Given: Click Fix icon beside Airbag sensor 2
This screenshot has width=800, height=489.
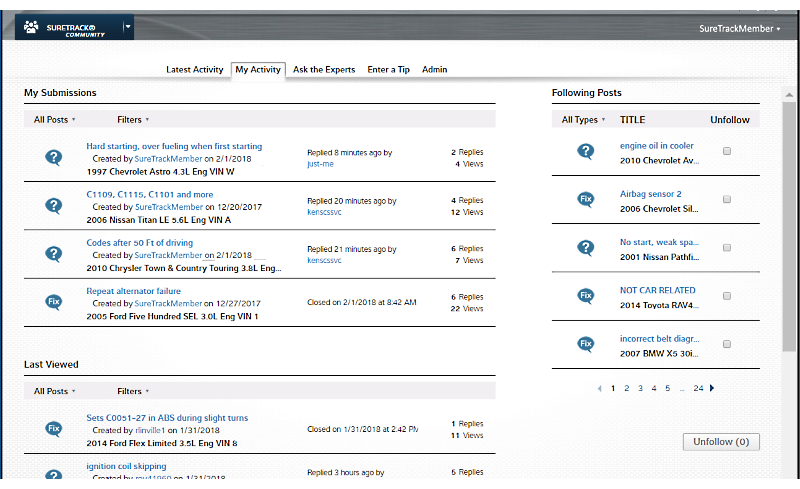Looking at the screenshot, I should click(586, 199).
